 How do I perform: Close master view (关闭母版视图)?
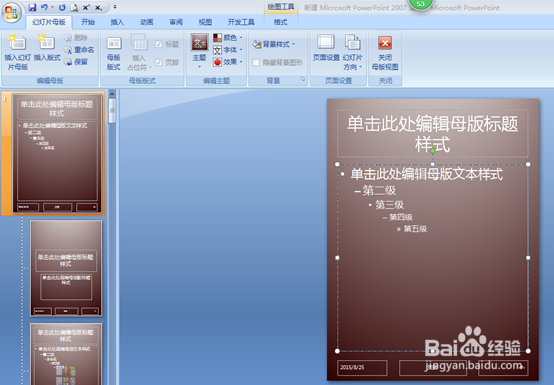[x=385, y=53]
